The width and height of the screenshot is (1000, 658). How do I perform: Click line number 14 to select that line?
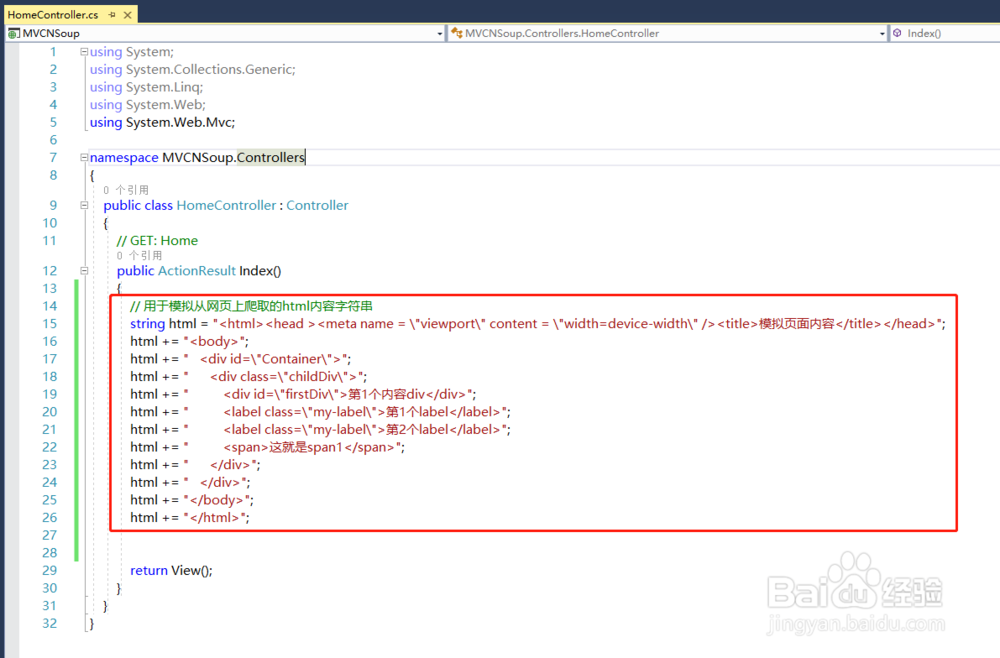pos(48,305)
